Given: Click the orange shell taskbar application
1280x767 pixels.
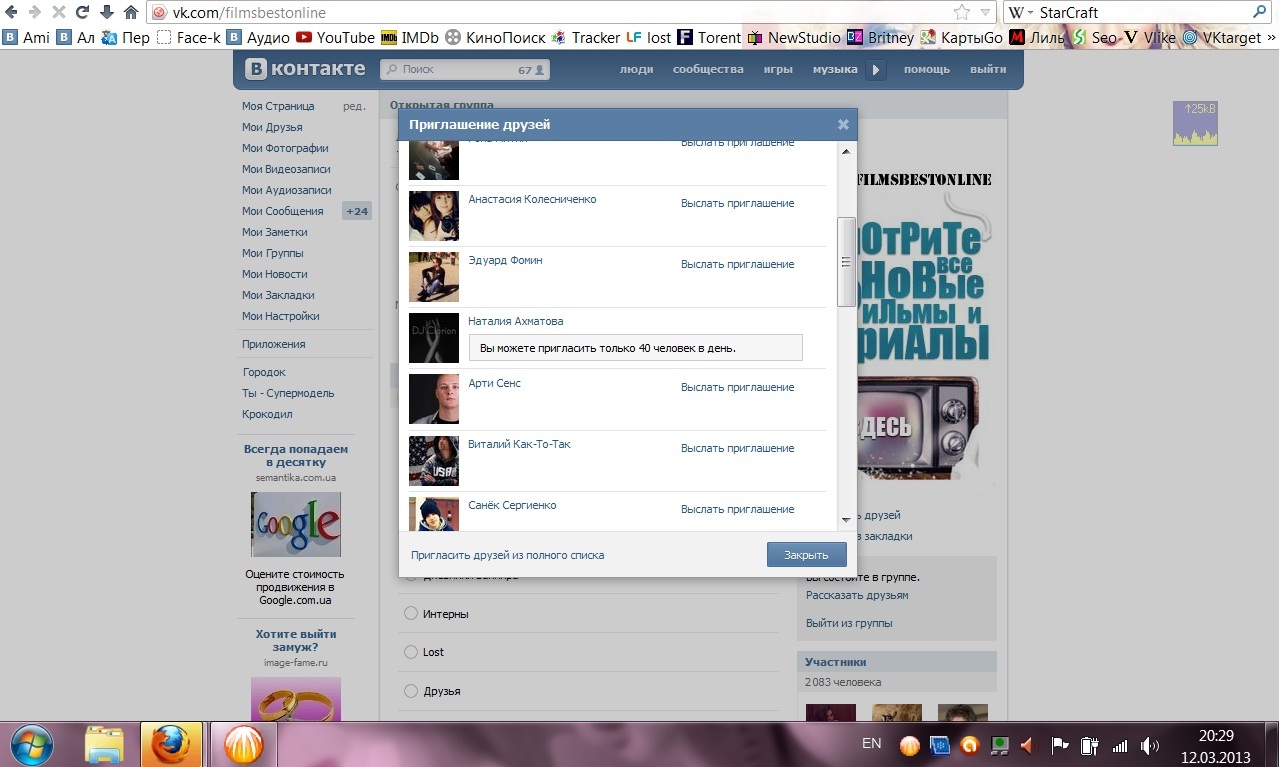Looking at the screenshot, I should pyautogui.click(x=244, y=744).
